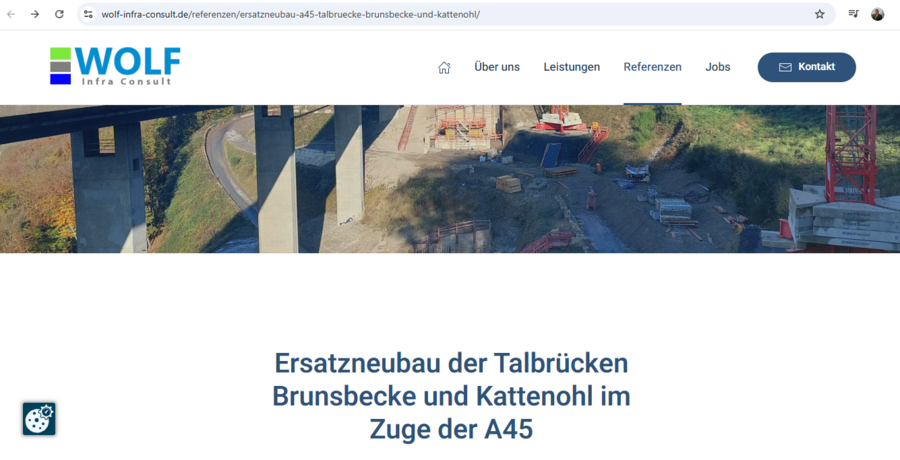Open the browser profile avatar
Screen dimensions: 900x460
coord(878,14)
